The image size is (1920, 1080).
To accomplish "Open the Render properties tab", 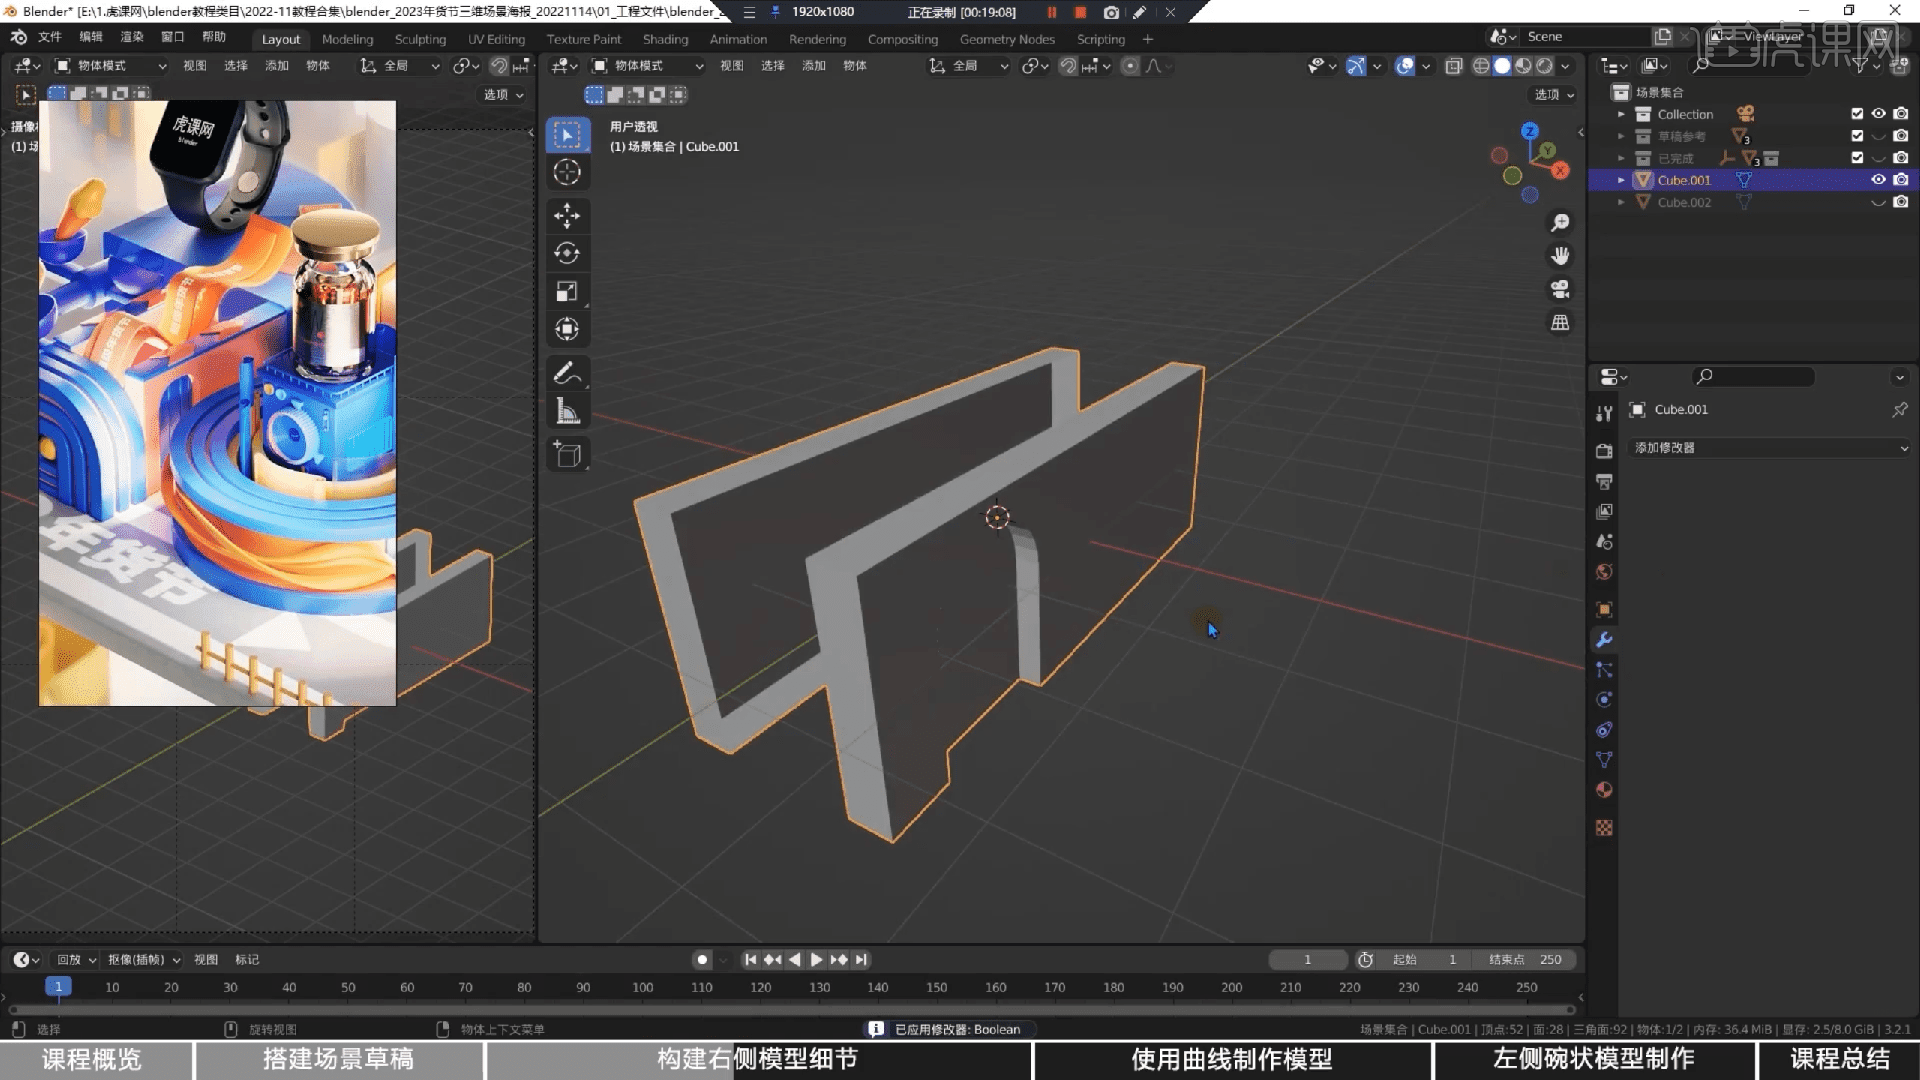I will pyautogui.click(x=1604, y=451).
